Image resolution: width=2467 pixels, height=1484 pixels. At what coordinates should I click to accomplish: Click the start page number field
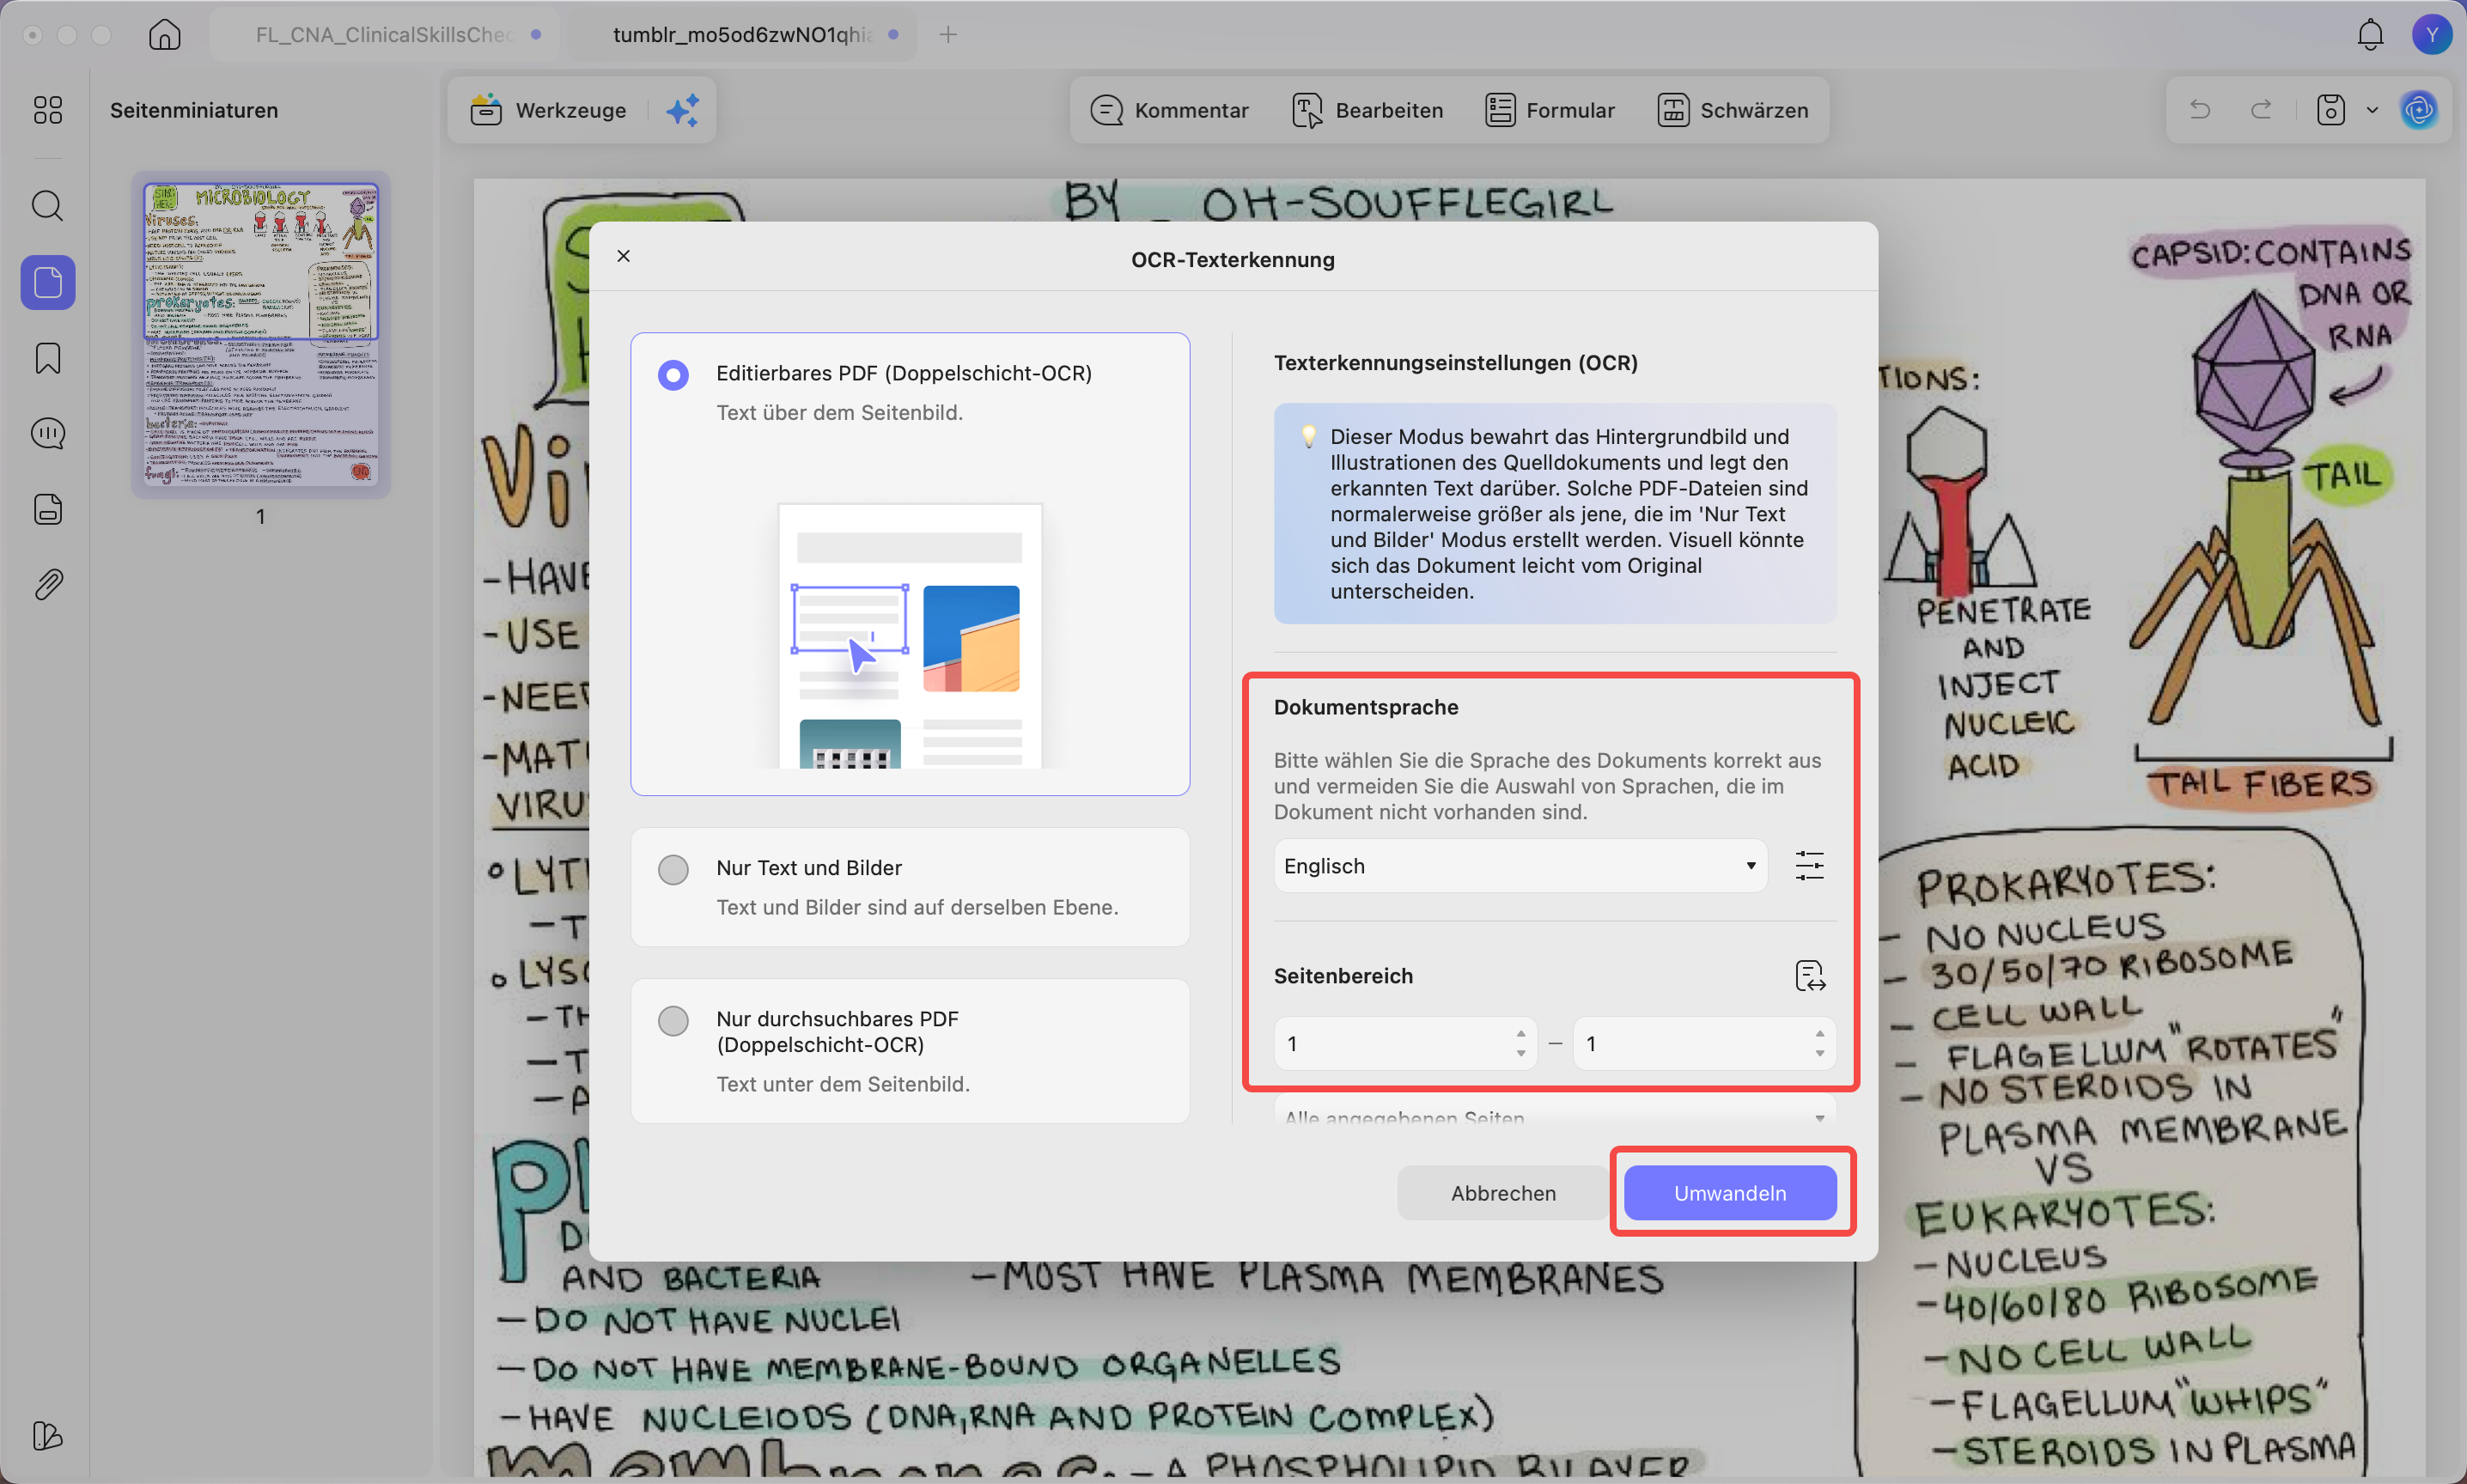point(1405,1044)
